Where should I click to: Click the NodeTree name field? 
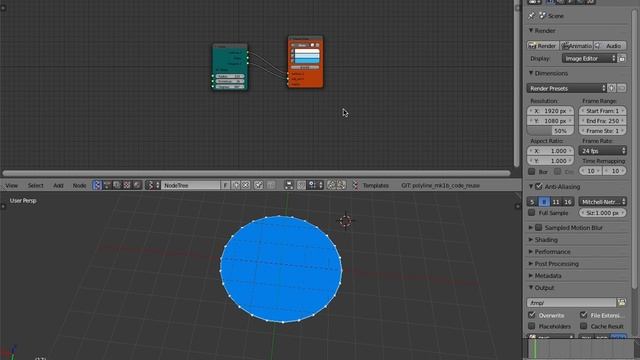tap(190, 185)
